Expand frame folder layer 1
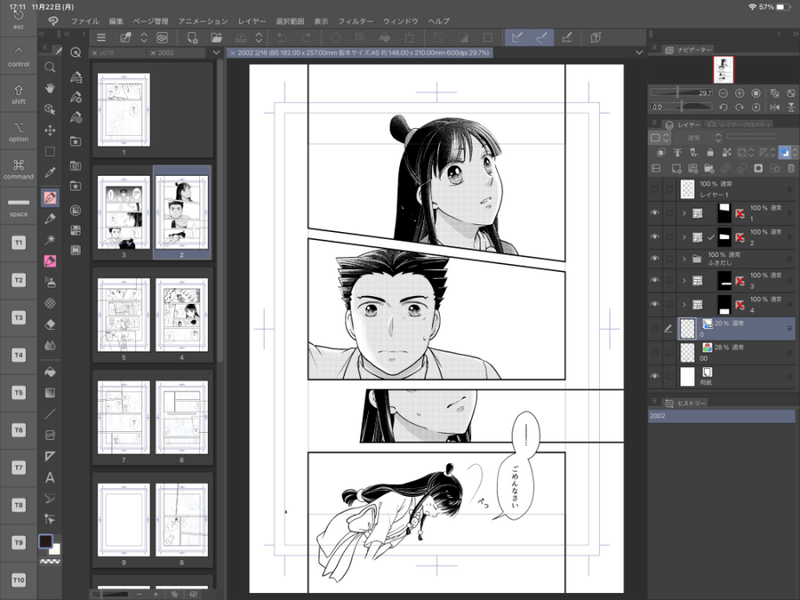This screenshot has width=800, height=600. tap(684, 213)
